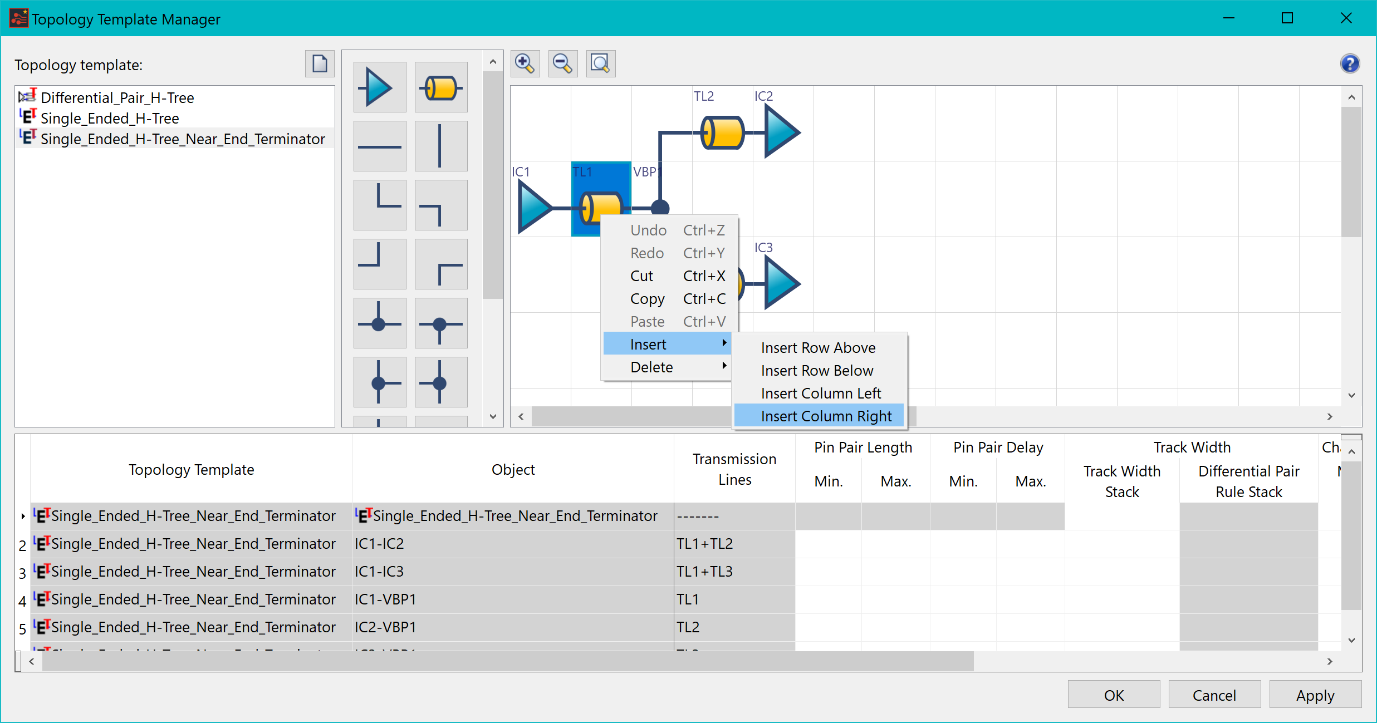Choose the T-junction with upward branch symbol

[x=379, y=324]
